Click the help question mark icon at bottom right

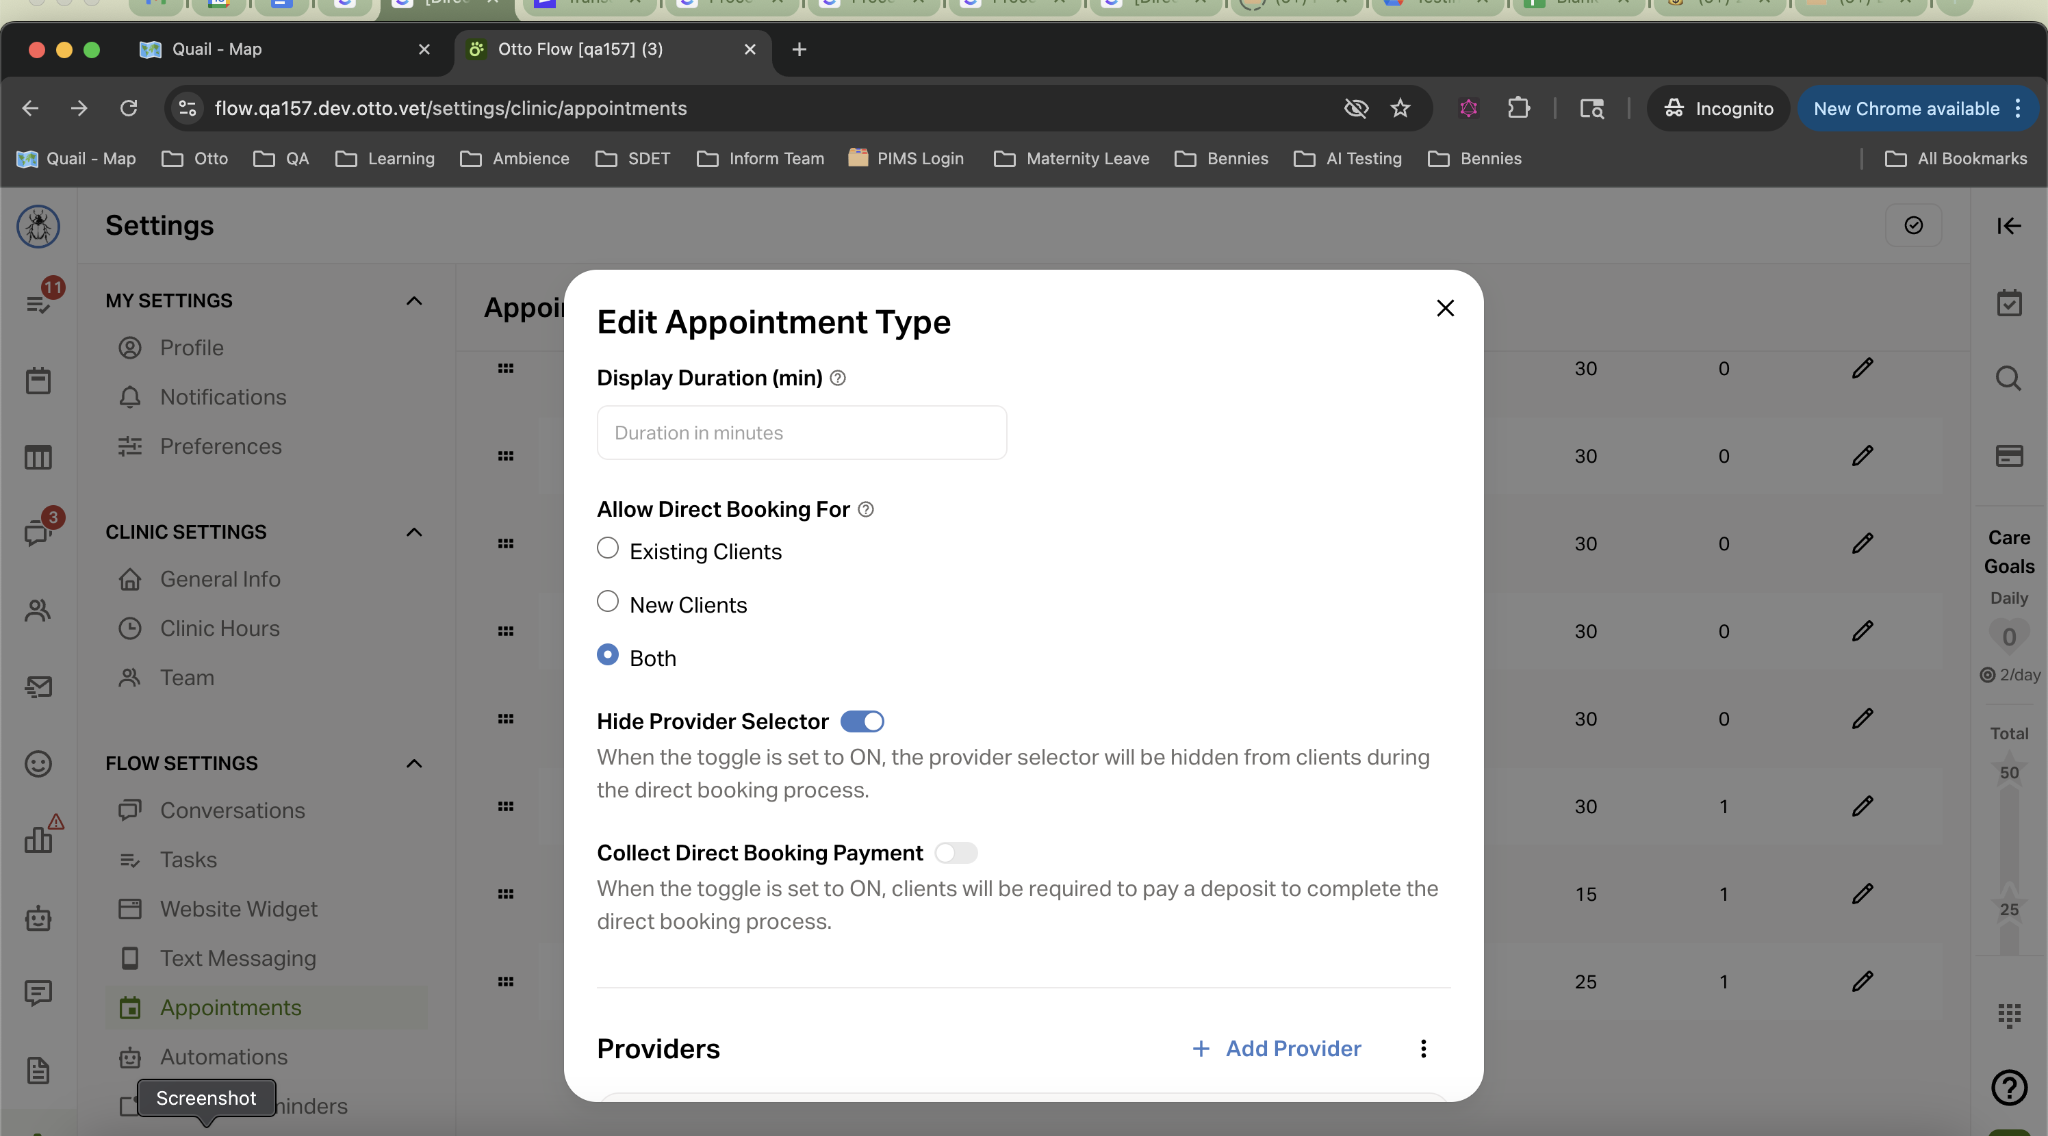[2008, 1087]
